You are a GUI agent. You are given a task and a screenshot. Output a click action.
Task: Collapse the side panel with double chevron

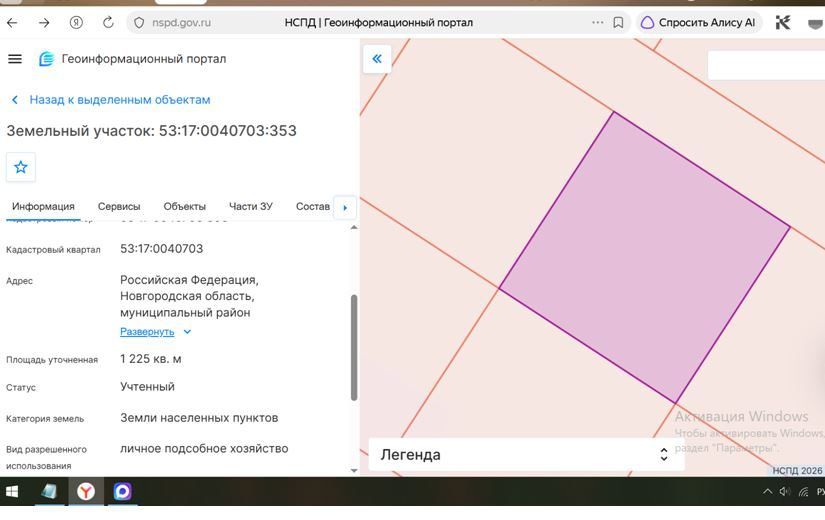[377, 59]
